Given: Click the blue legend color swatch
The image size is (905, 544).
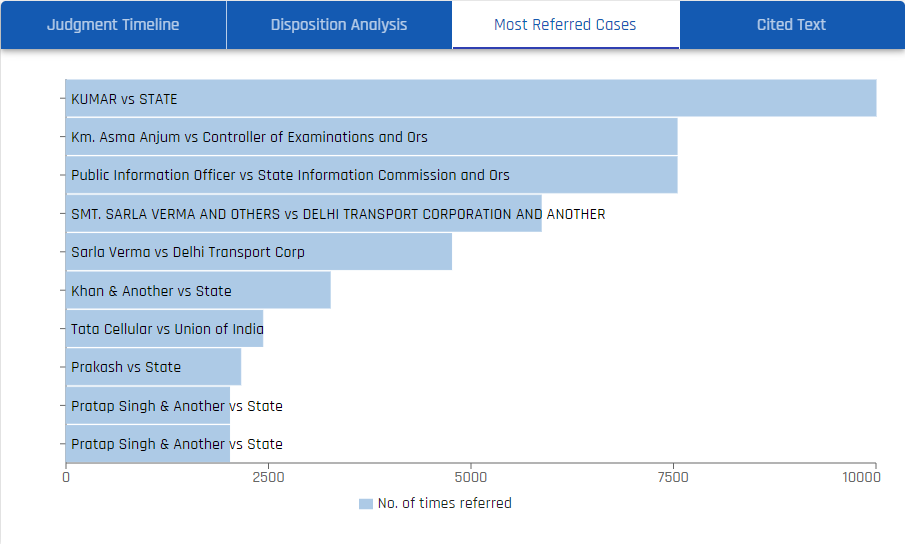Looking at the screenshot, I should tap(365, 504).
